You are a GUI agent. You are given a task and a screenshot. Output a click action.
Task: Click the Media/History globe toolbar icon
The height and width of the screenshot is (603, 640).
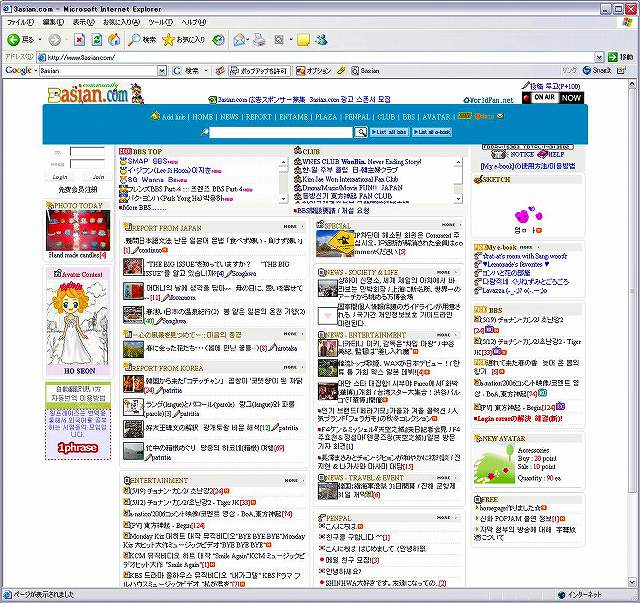(x=219, y=40)
